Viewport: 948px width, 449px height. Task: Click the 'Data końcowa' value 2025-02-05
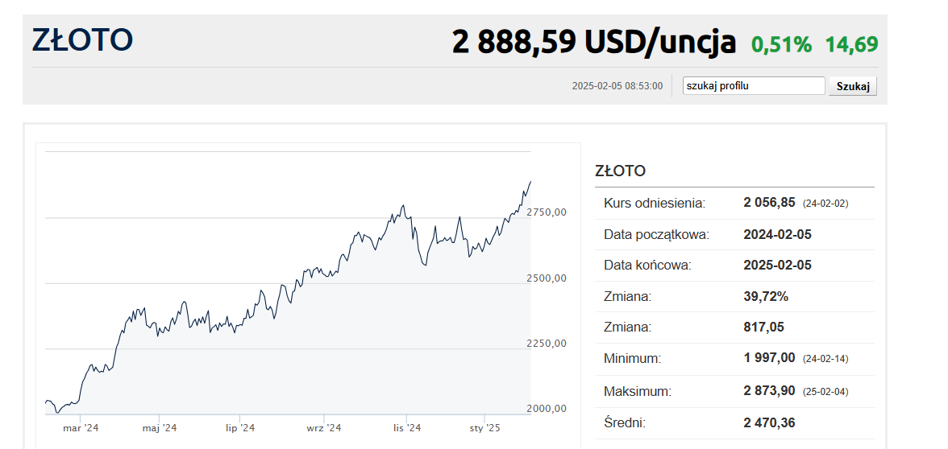pyautogui.click(x=780, y=265)
